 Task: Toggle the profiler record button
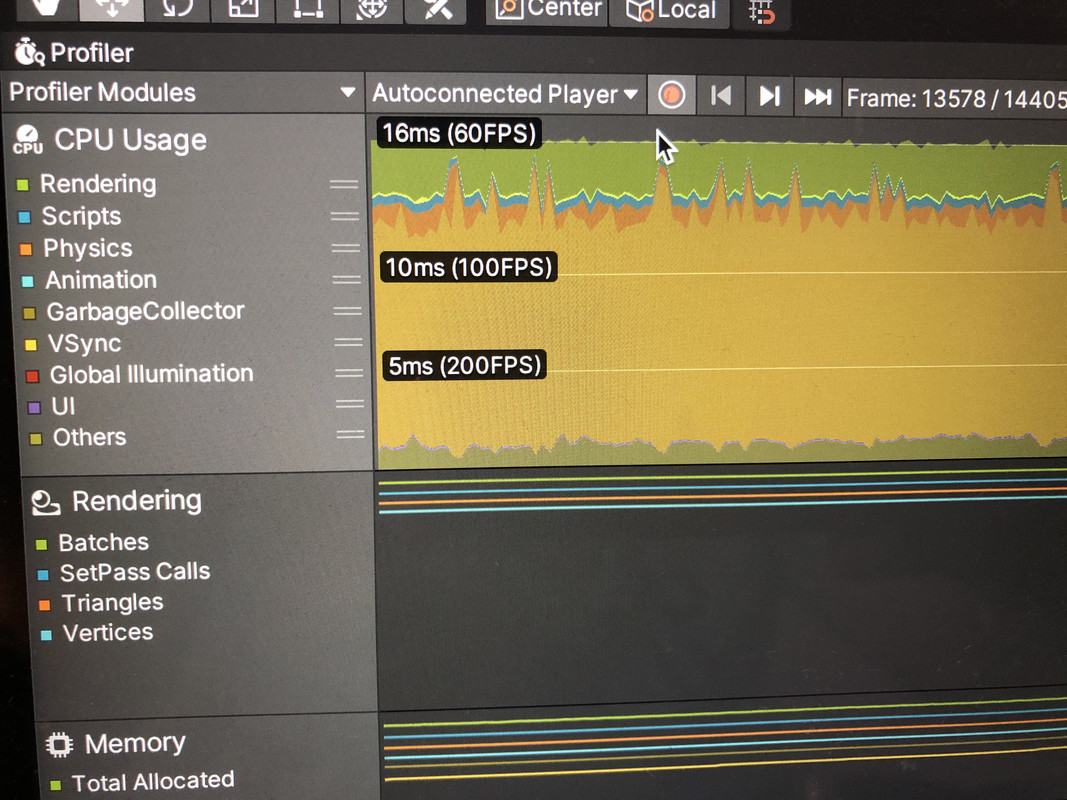pos(671,95)
